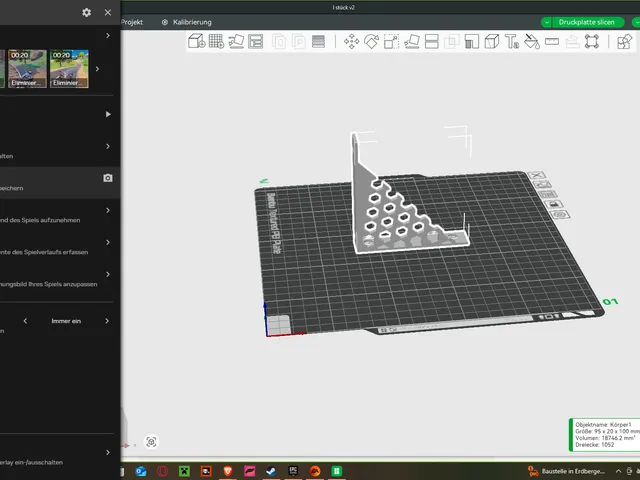Image resolution: width=640 pixels, height=480 pixels.
Task: Click the screenshot camera icon in overlay
Action: coord(108,178)
